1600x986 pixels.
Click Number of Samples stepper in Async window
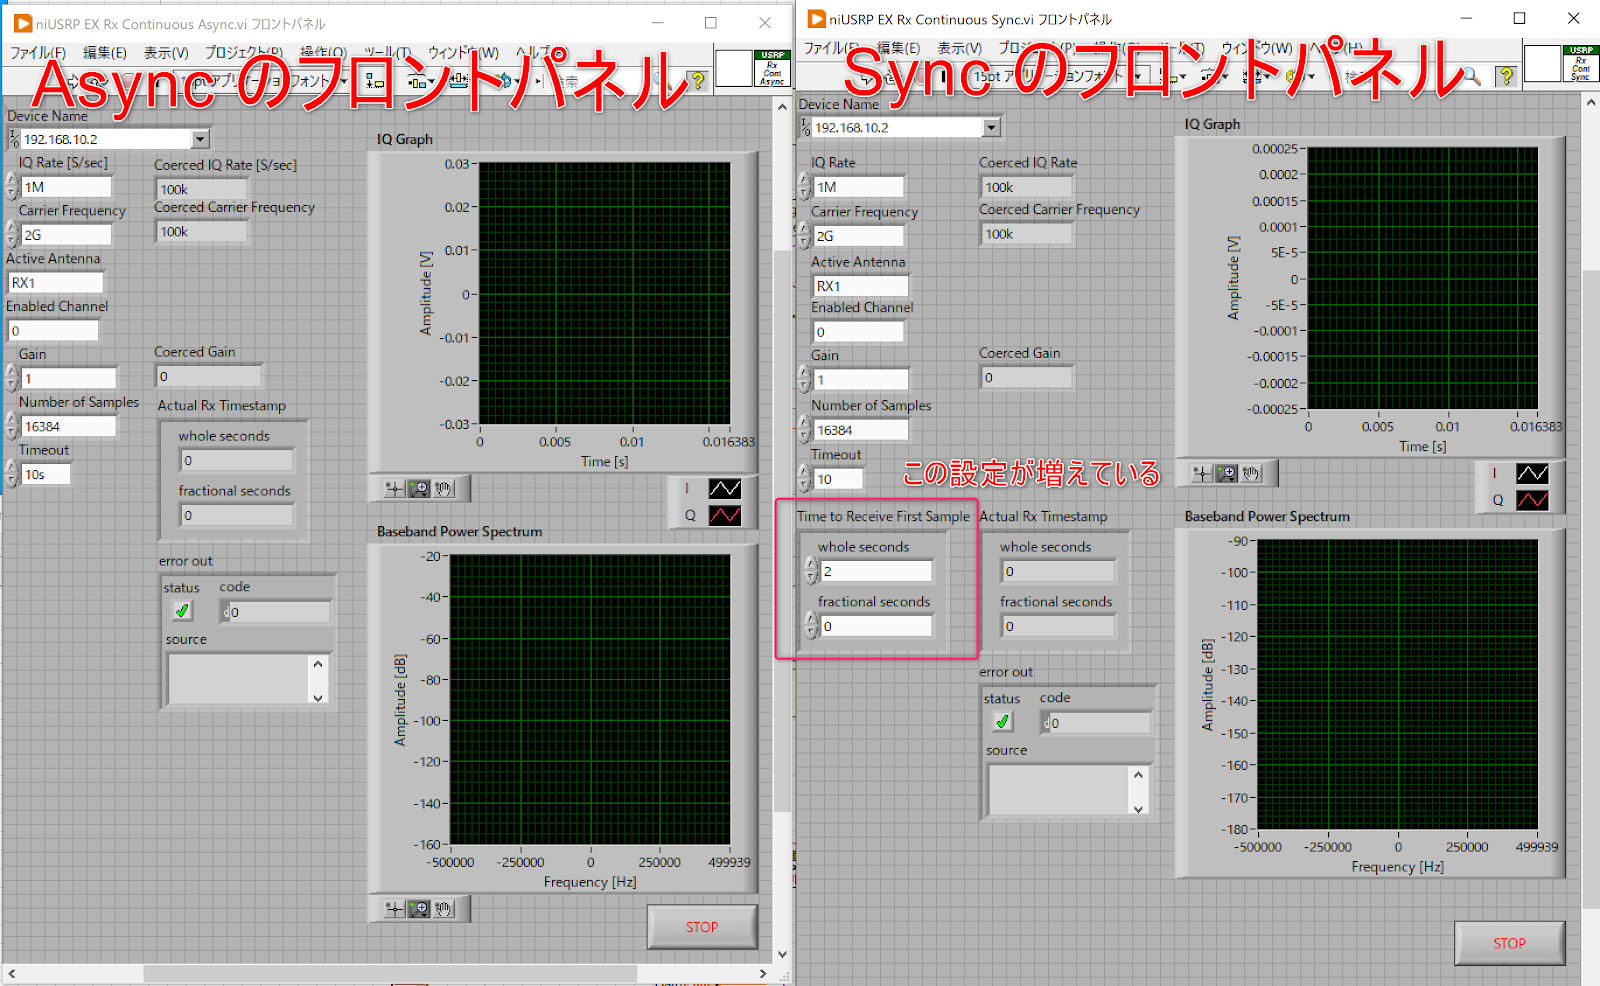pyautogui.click(x=12, y=426)
